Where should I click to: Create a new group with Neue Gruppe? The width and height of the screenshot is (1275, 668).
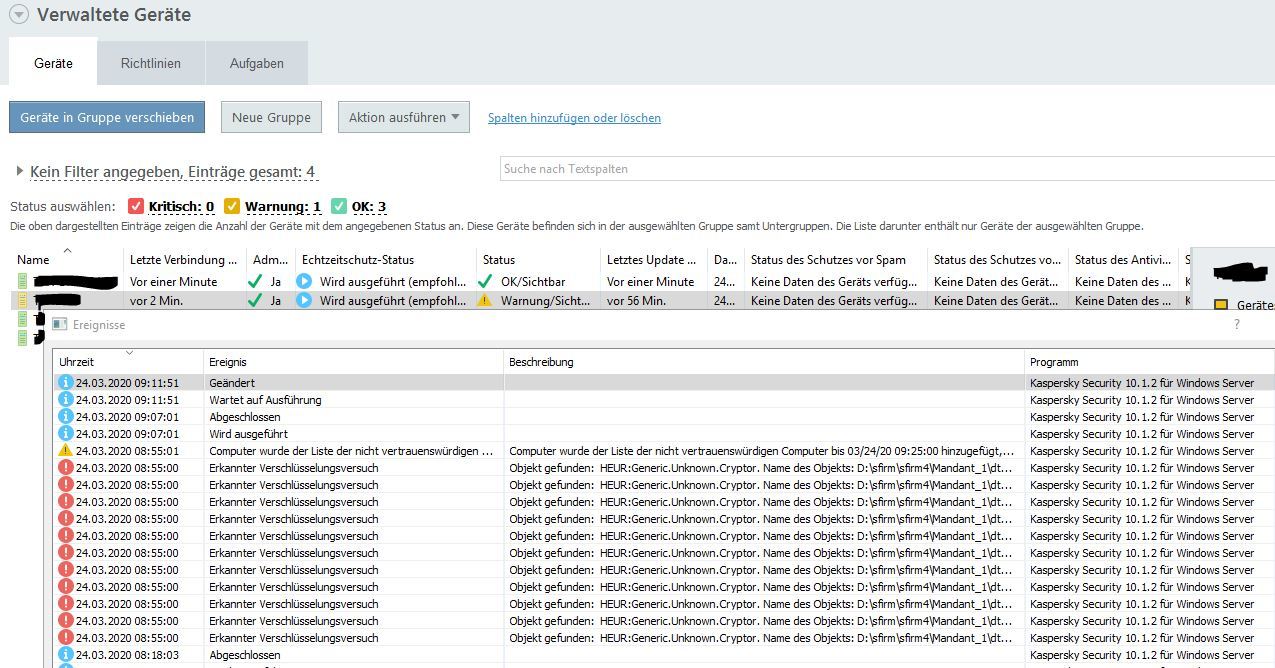click(x=271, y=117)
